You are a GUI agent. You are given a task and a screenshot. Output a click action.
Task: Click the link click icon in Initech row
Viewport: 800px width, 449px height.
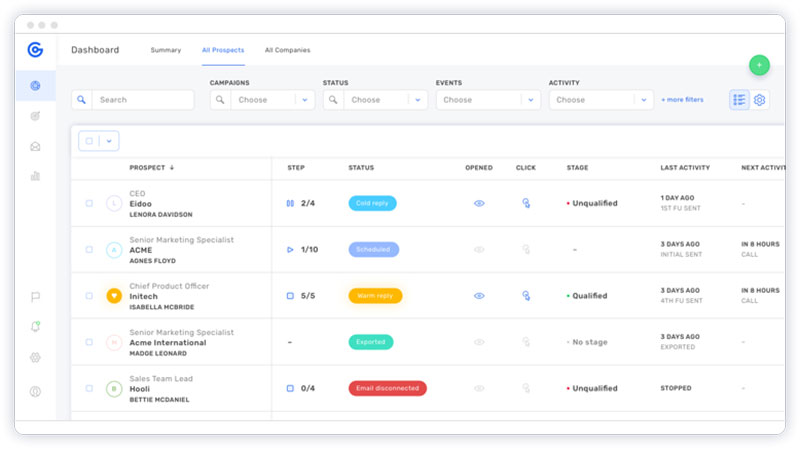526,295
